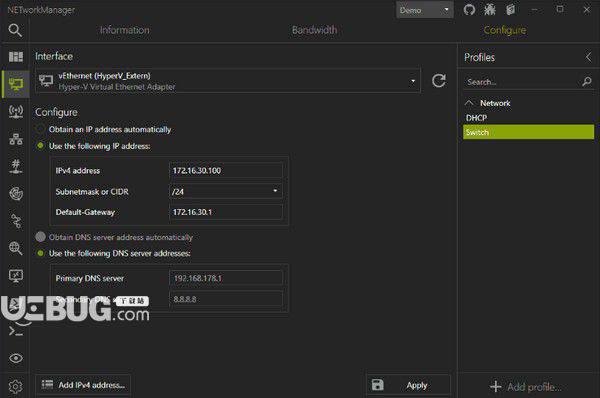The image size is (600, 398).
Task: Open the IP Scanner sidebar icon
Action: pos(16,139)
